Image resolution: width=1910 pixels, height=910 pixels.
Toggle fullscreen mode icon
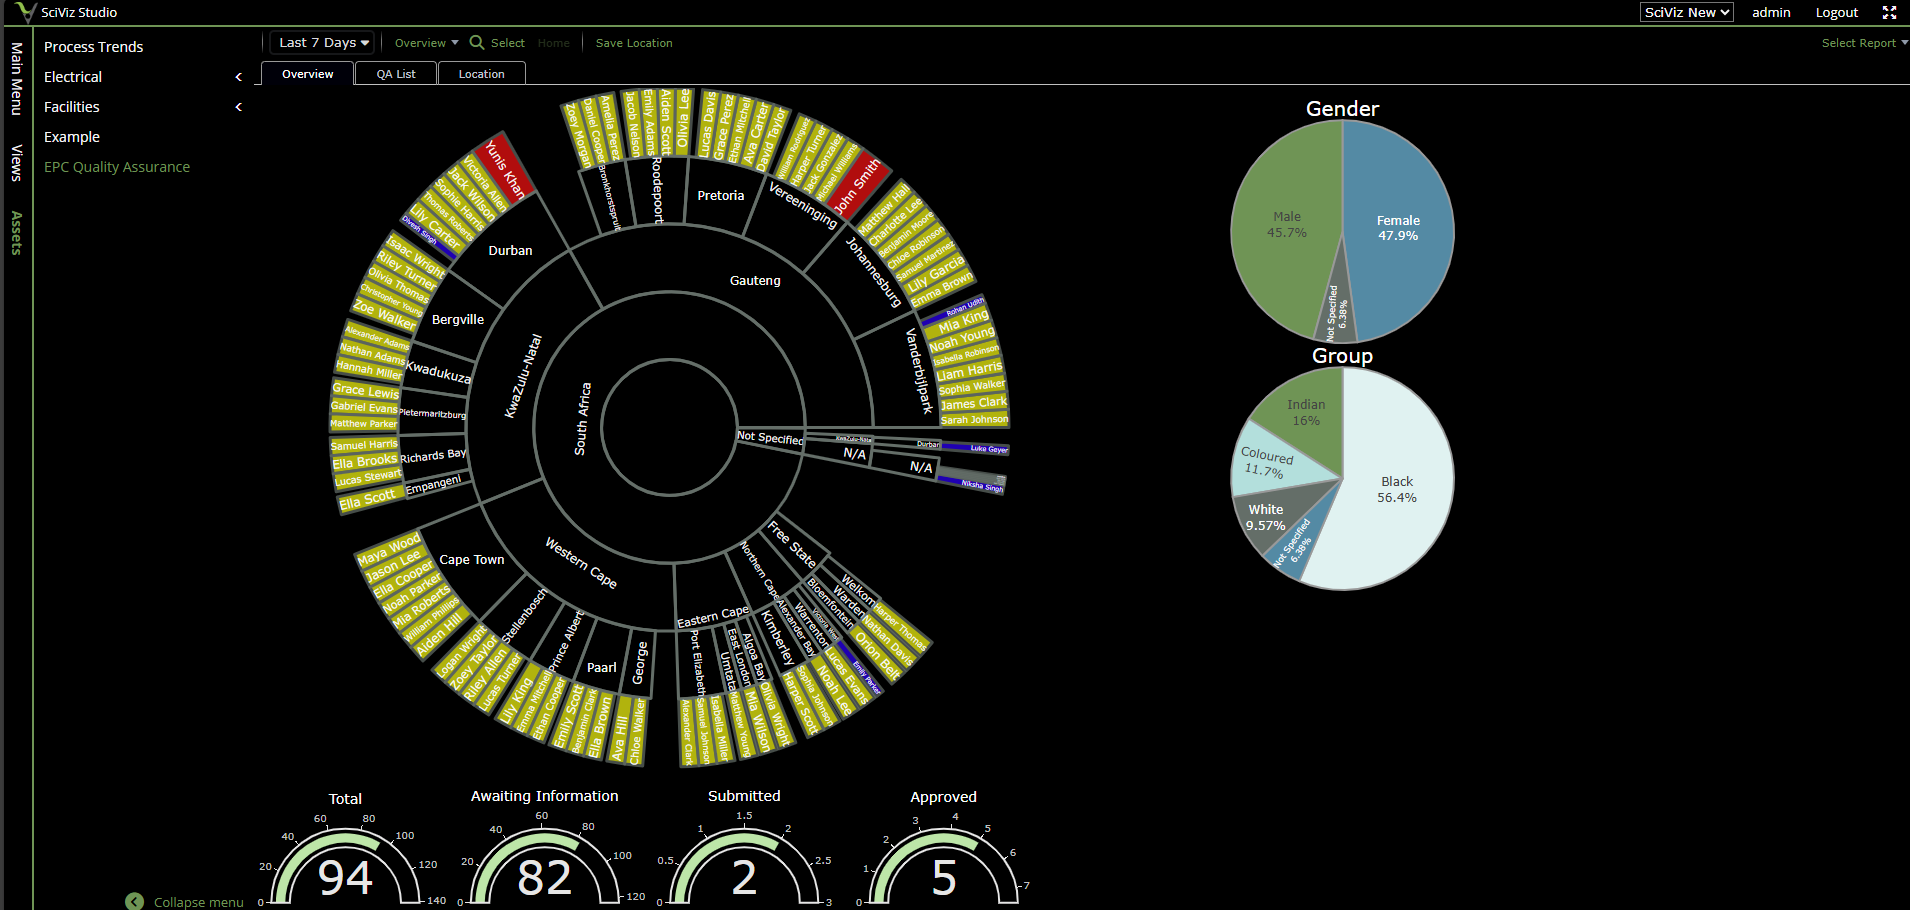pos(1889,13)
